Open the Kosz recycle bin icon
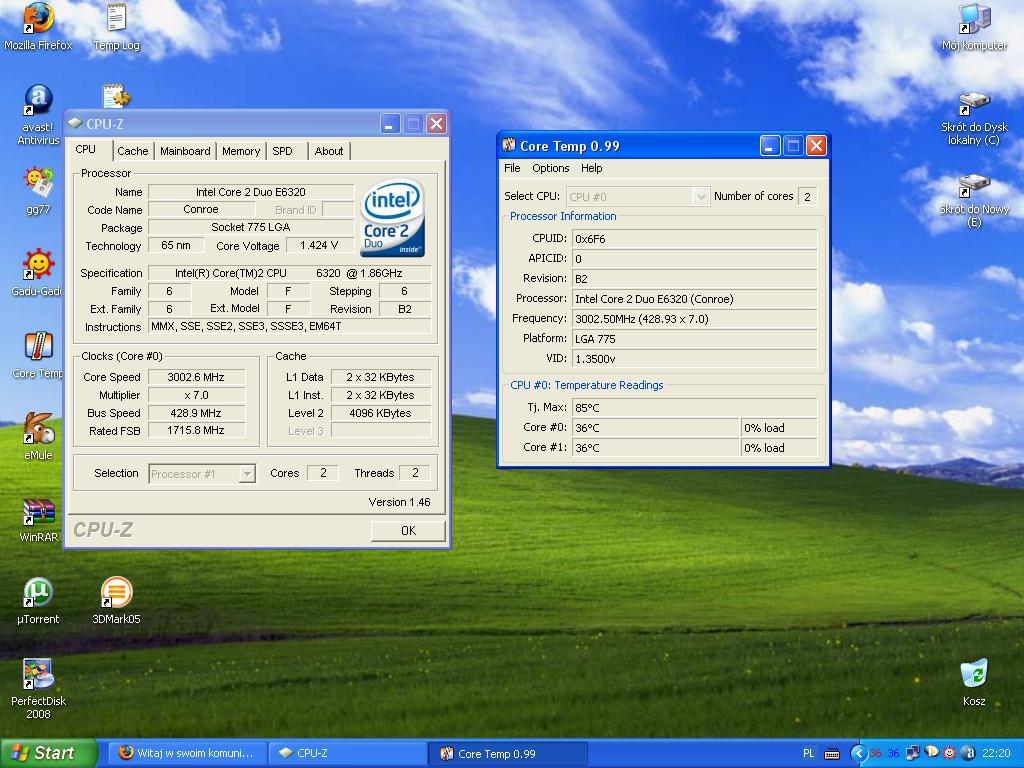Viewport: 1024px width, 768px height. 973,674
